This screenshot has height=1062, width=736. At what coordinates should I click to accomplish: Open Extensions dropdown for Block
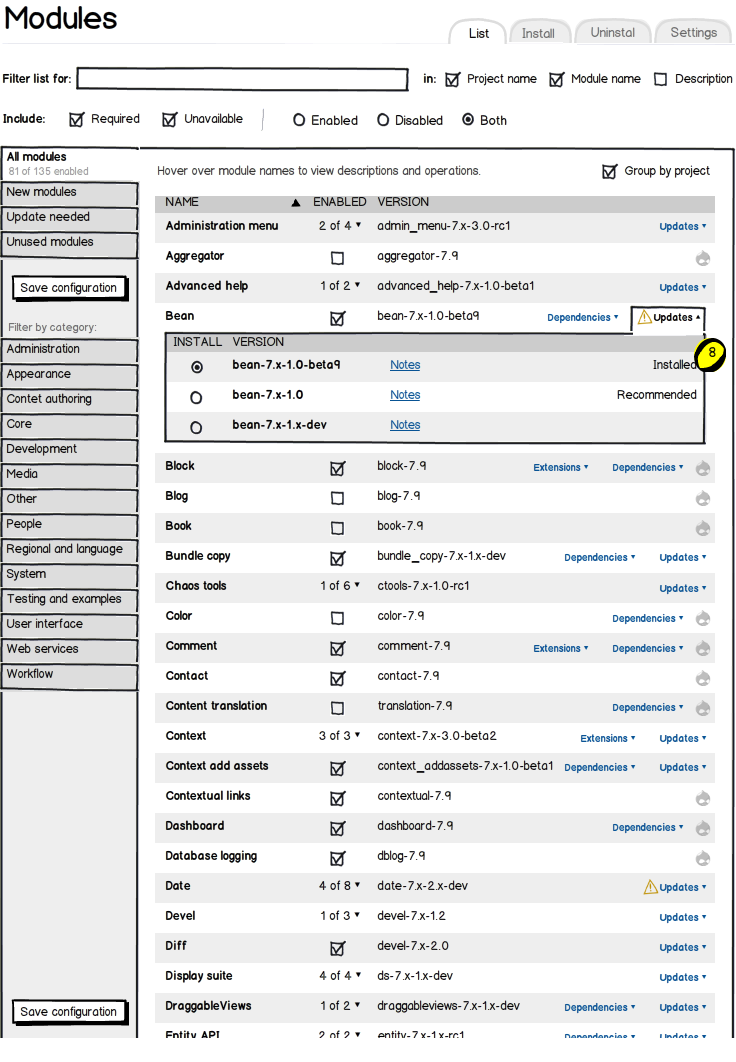(561, 467)
